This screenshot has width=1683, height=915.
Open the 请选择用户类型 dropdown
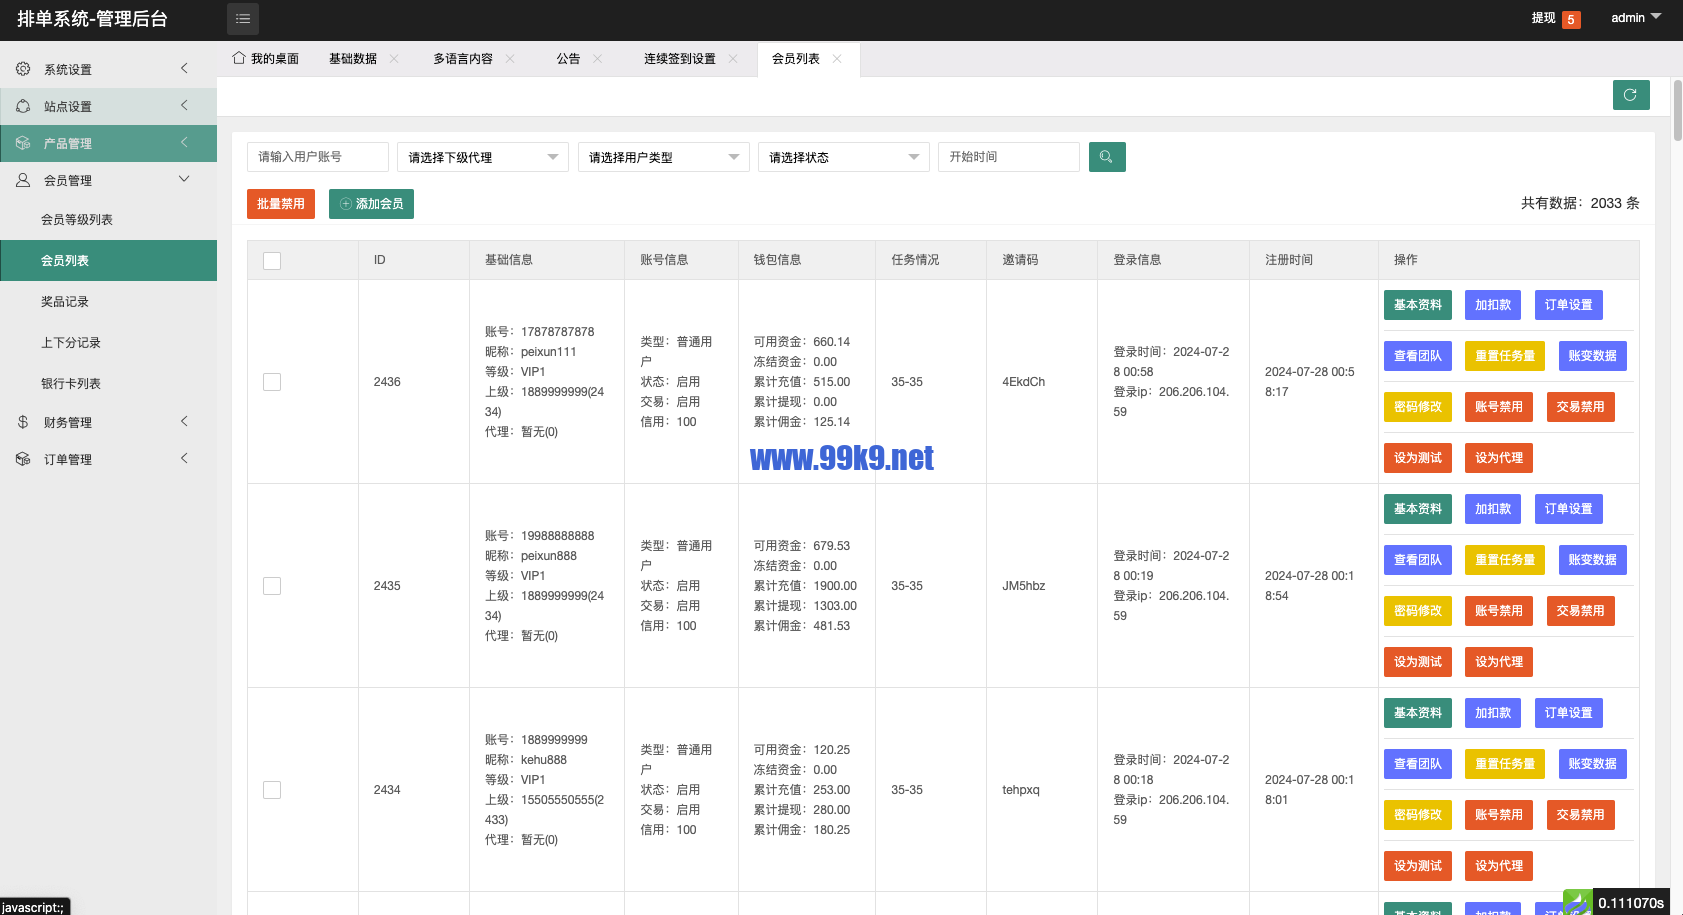click(664, 157)
